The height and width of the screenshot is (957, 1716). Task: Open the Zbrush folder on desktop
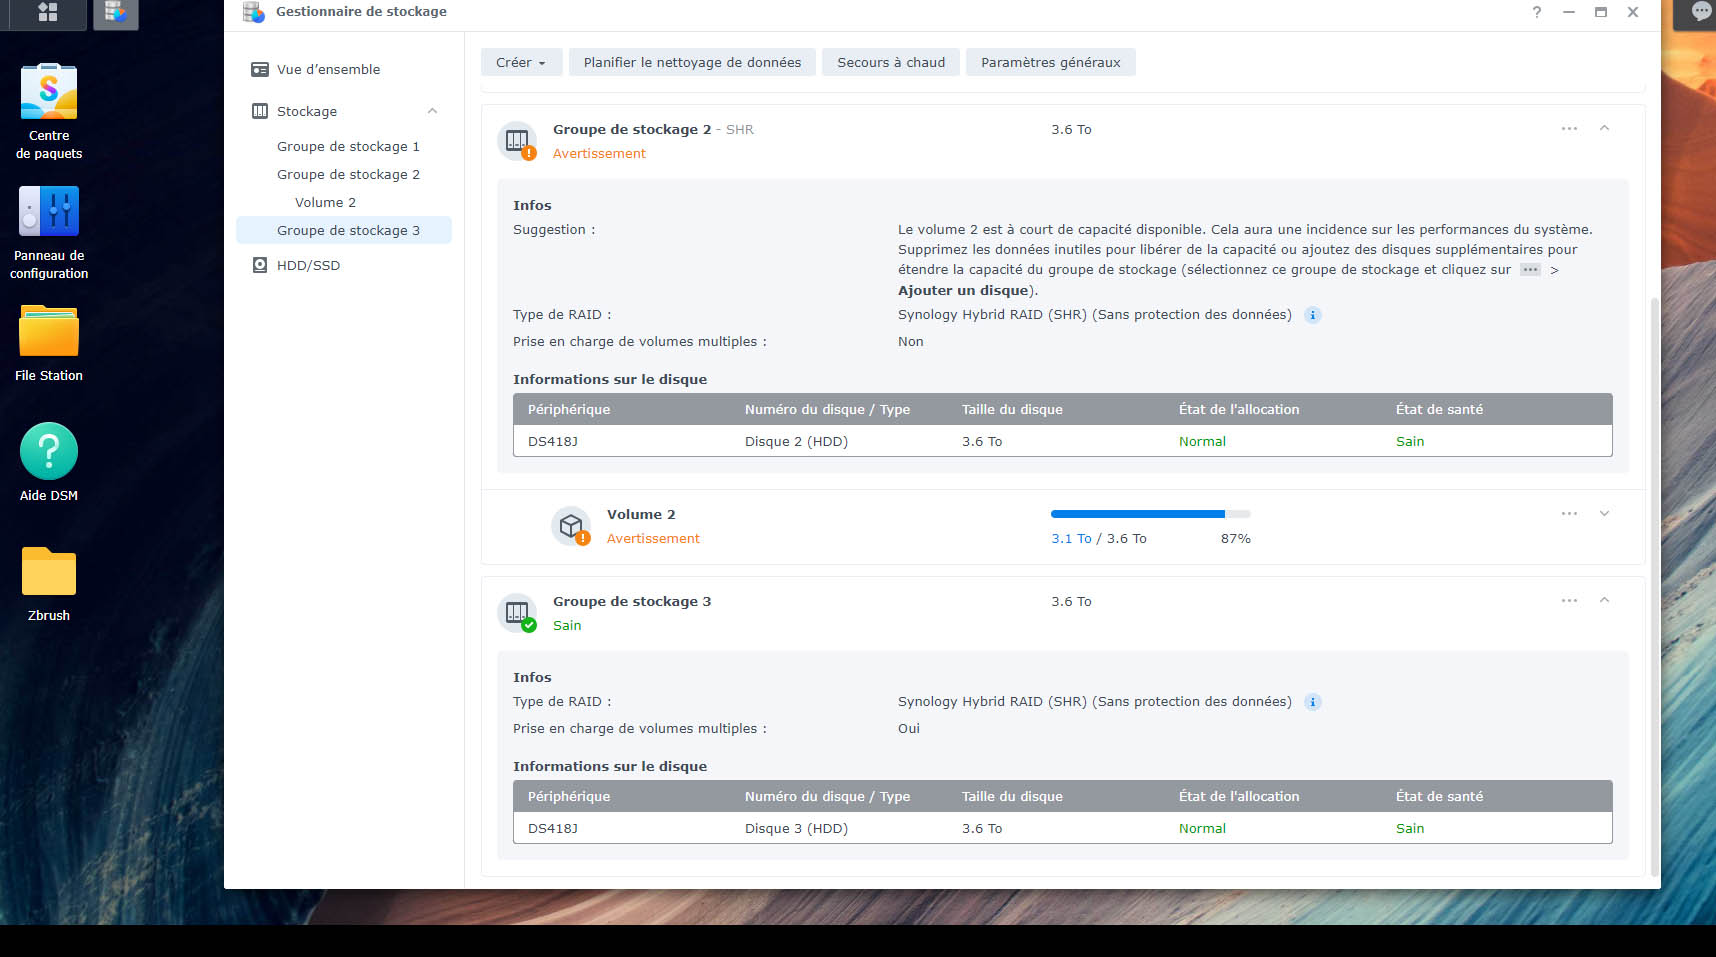(x=49, y=571)
